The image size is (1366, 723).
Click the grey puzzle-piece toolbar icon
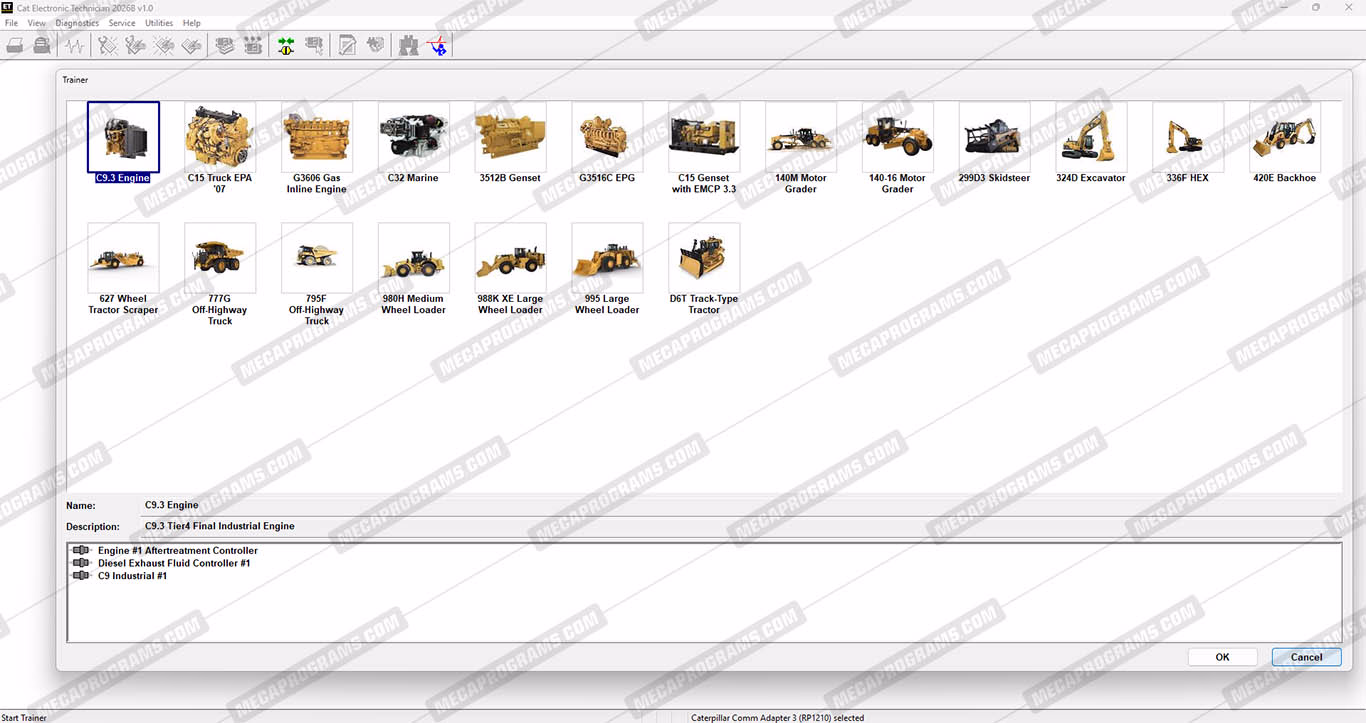(x=375, y=45)
